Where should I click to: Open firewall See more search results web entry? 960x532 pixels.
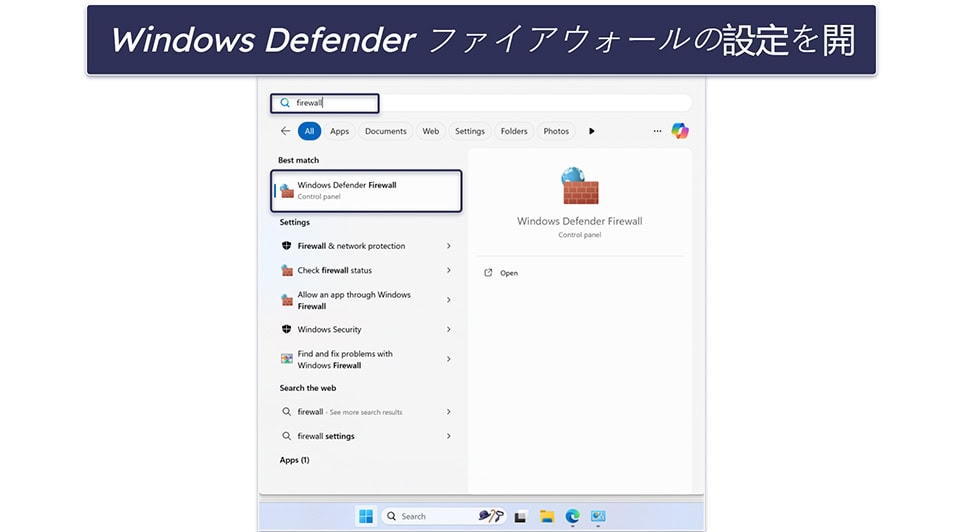366,412
